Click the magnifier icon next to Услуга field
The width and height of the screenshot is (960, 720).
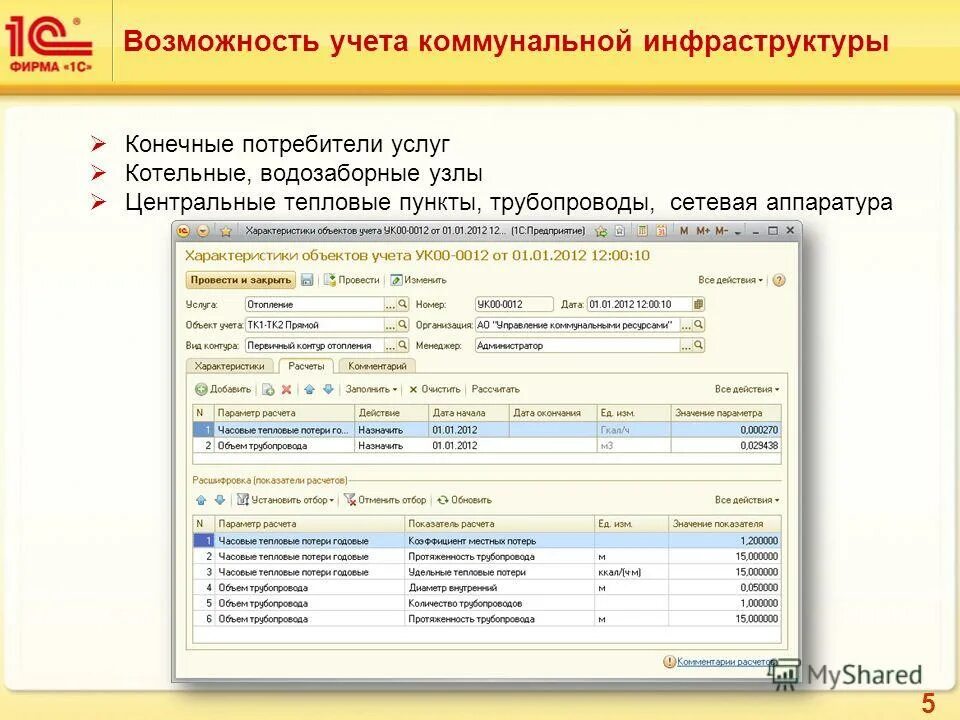click(403, 304)
